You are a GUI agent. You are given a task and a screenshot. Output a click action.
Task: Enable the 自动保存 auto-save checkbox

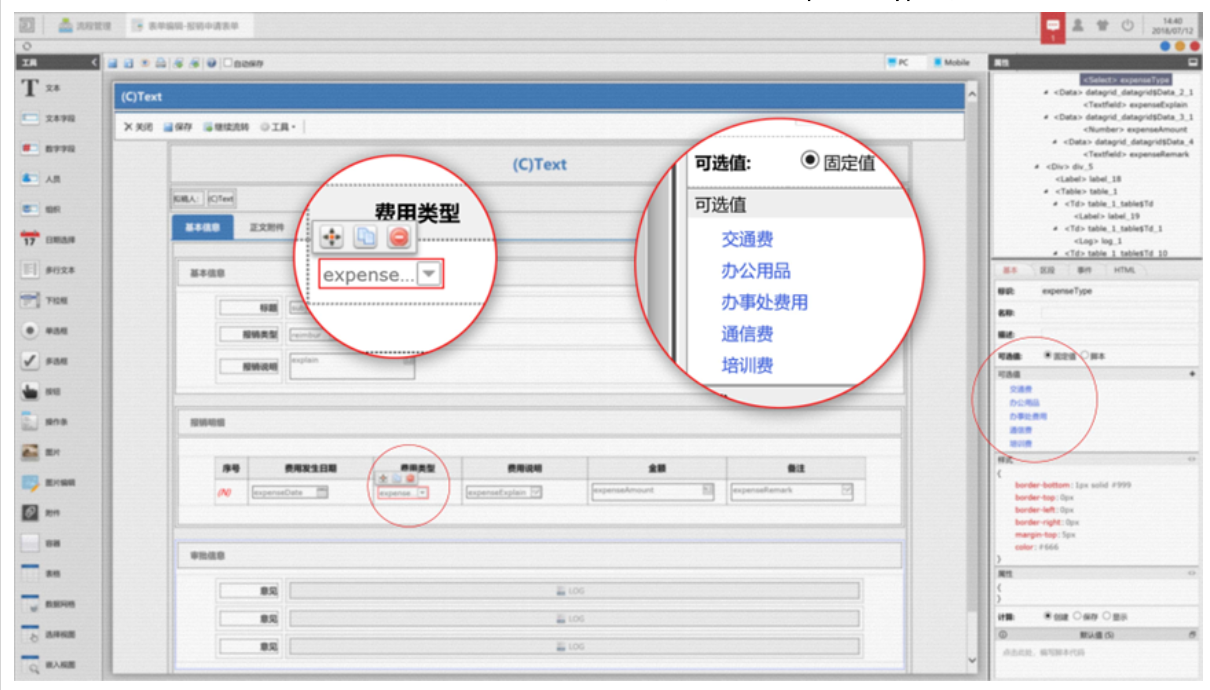pyautogui.click(x=227, y=63)
